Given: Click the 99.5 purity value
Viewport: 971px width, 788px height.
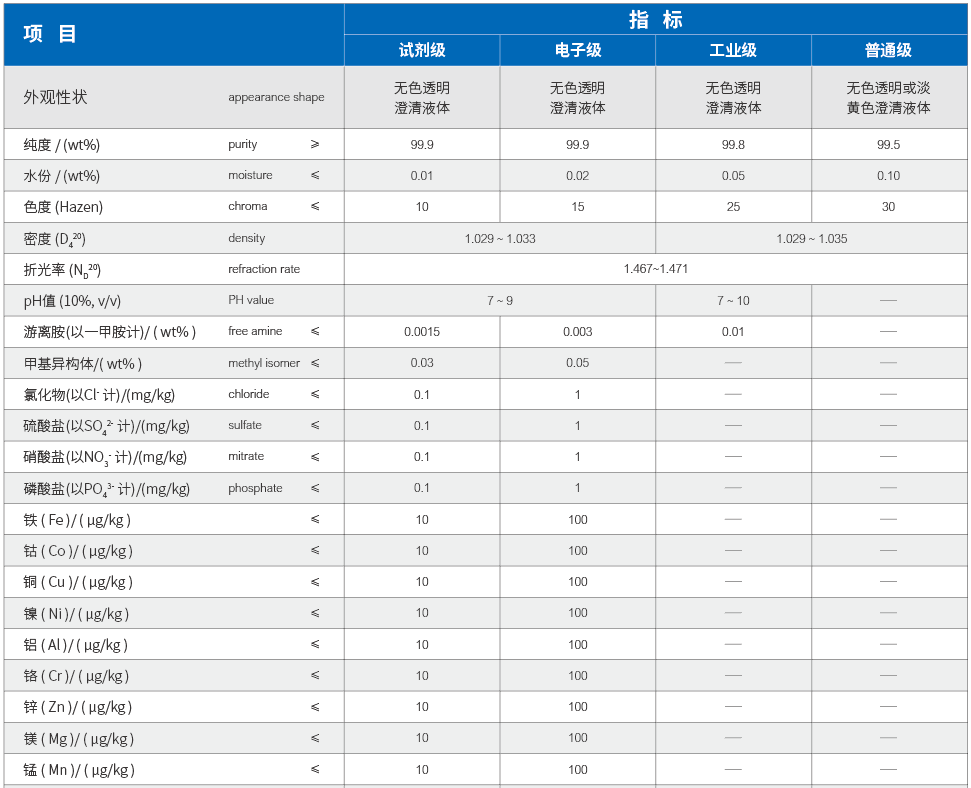Looking at the screenshot, I should (888, 145).
